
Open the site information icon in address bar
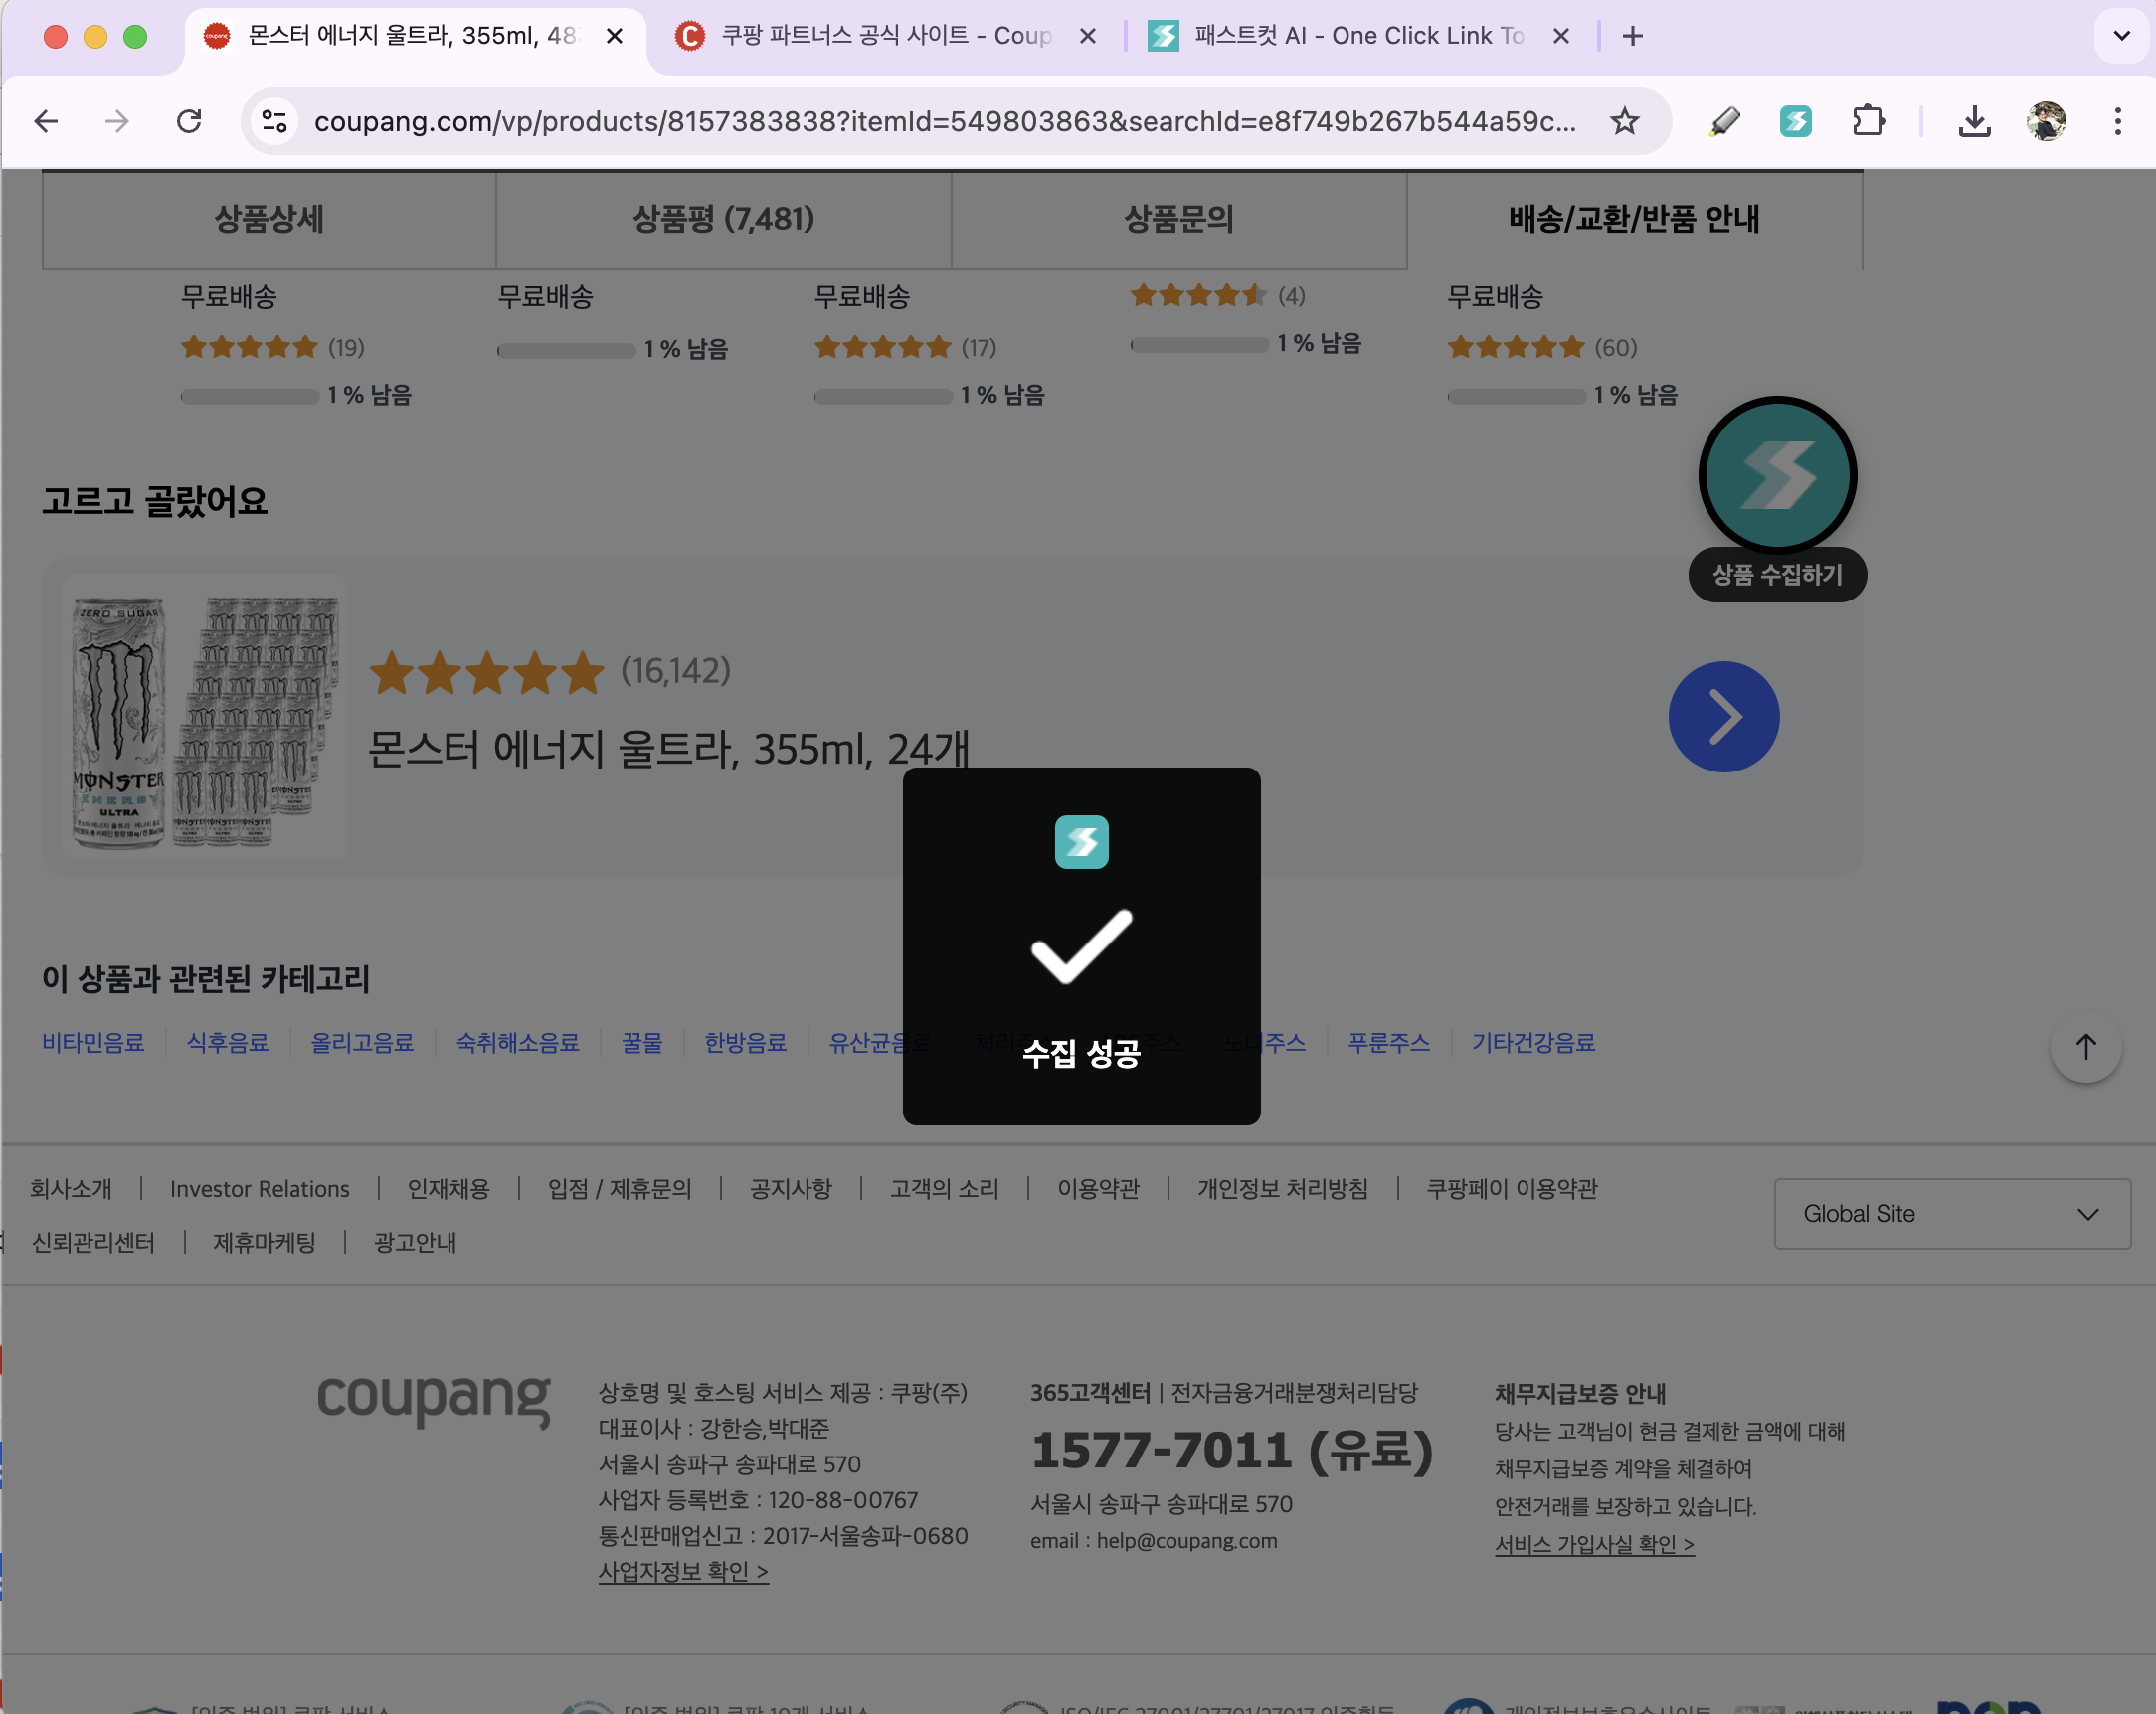tap(274, 122)
